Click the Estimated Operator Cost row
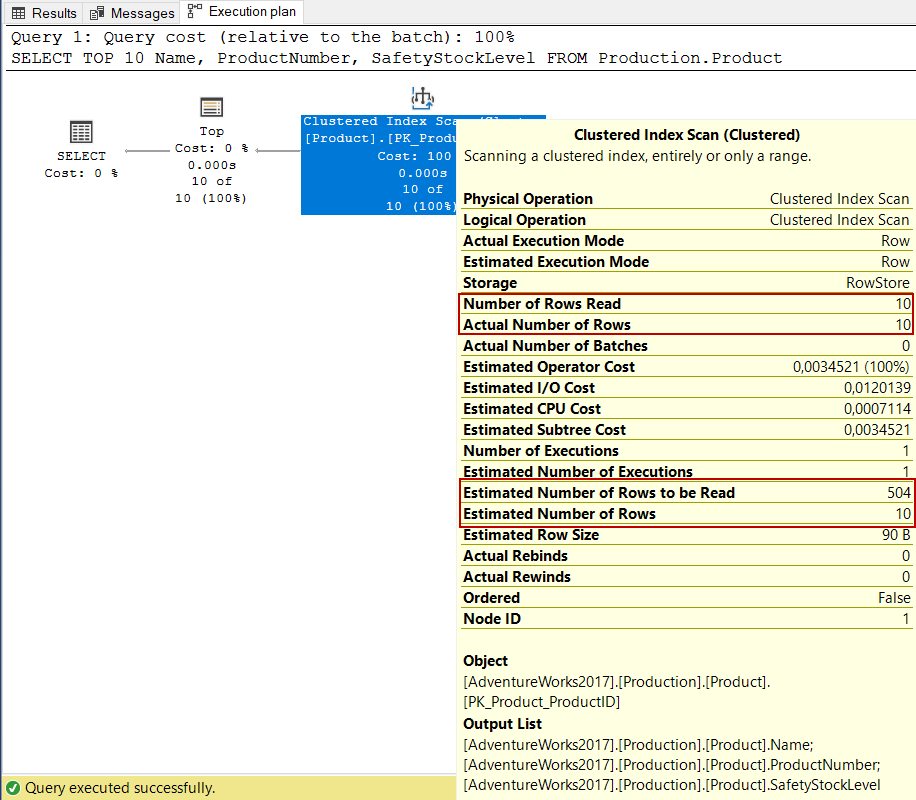Viewport: 916px width, 800px height. pyautogui.click(x=686, y=367)
